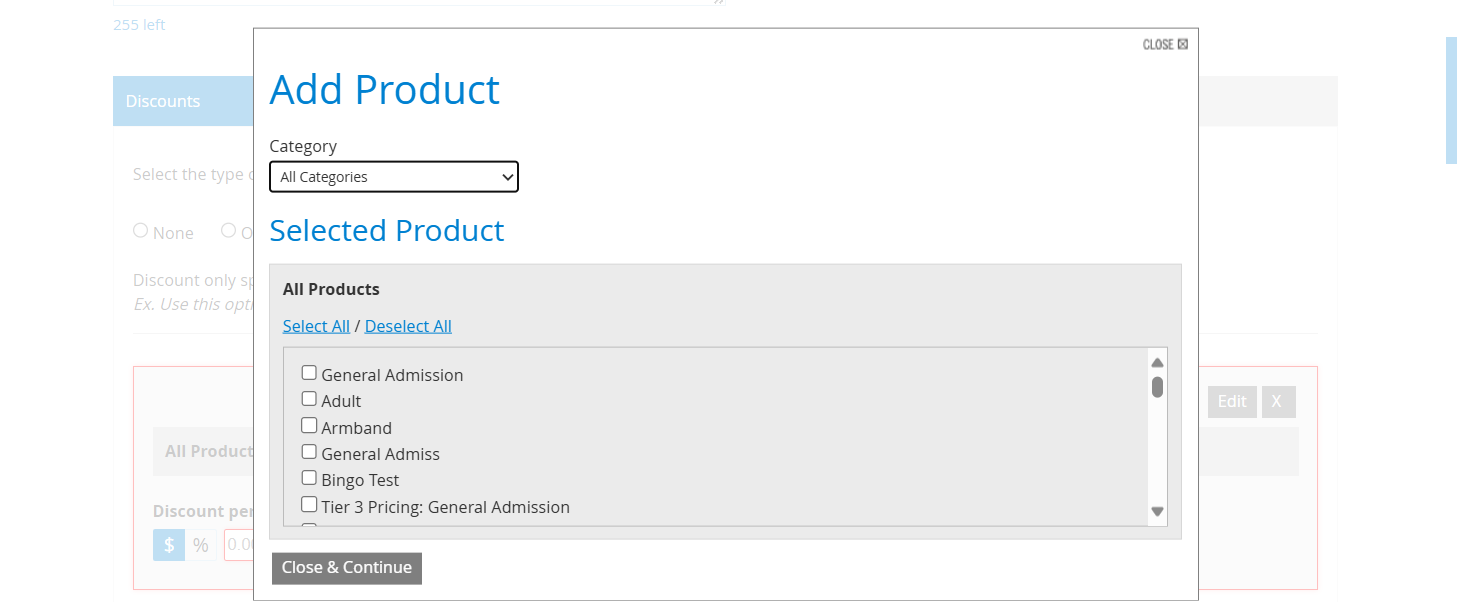
Task: Check the Bingo Test product
Action: 309,478
